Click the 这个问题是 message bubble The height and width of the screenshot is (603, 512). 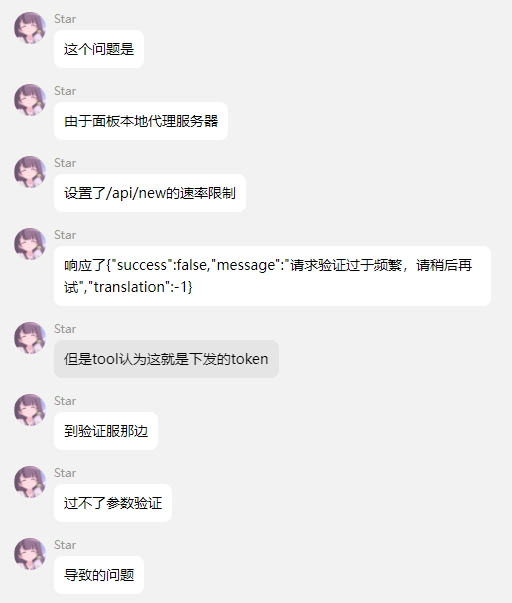tap(99, 49)
